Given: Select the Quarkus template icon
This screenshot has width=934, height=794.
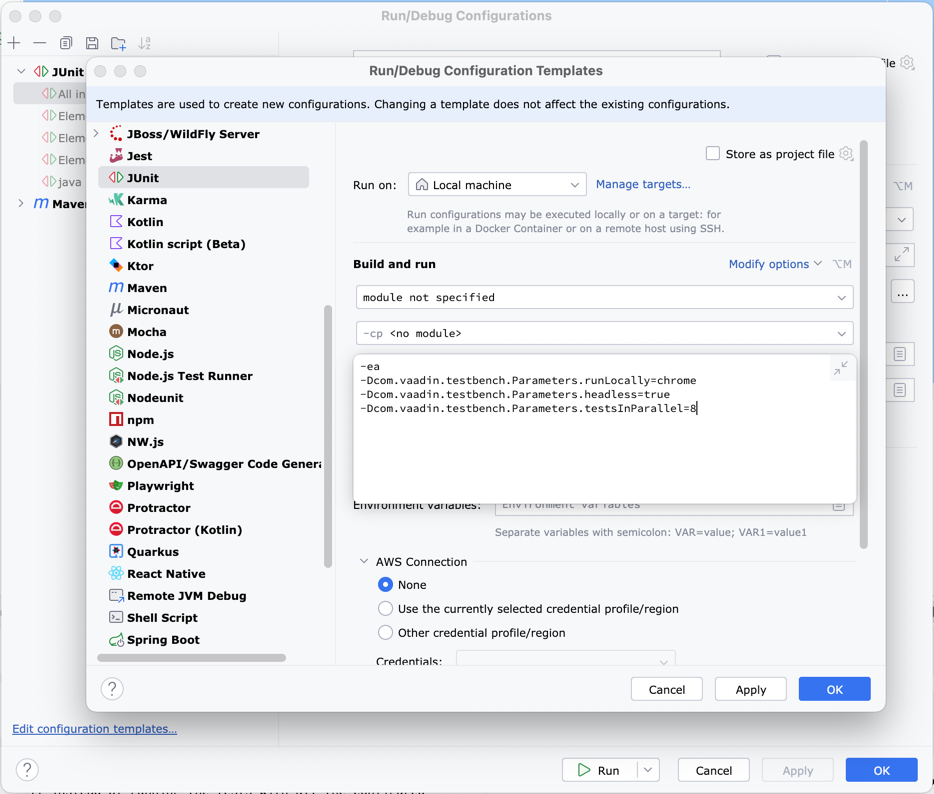Looking at the screenshot, I should pyautogui.click(x=116, y=551).
